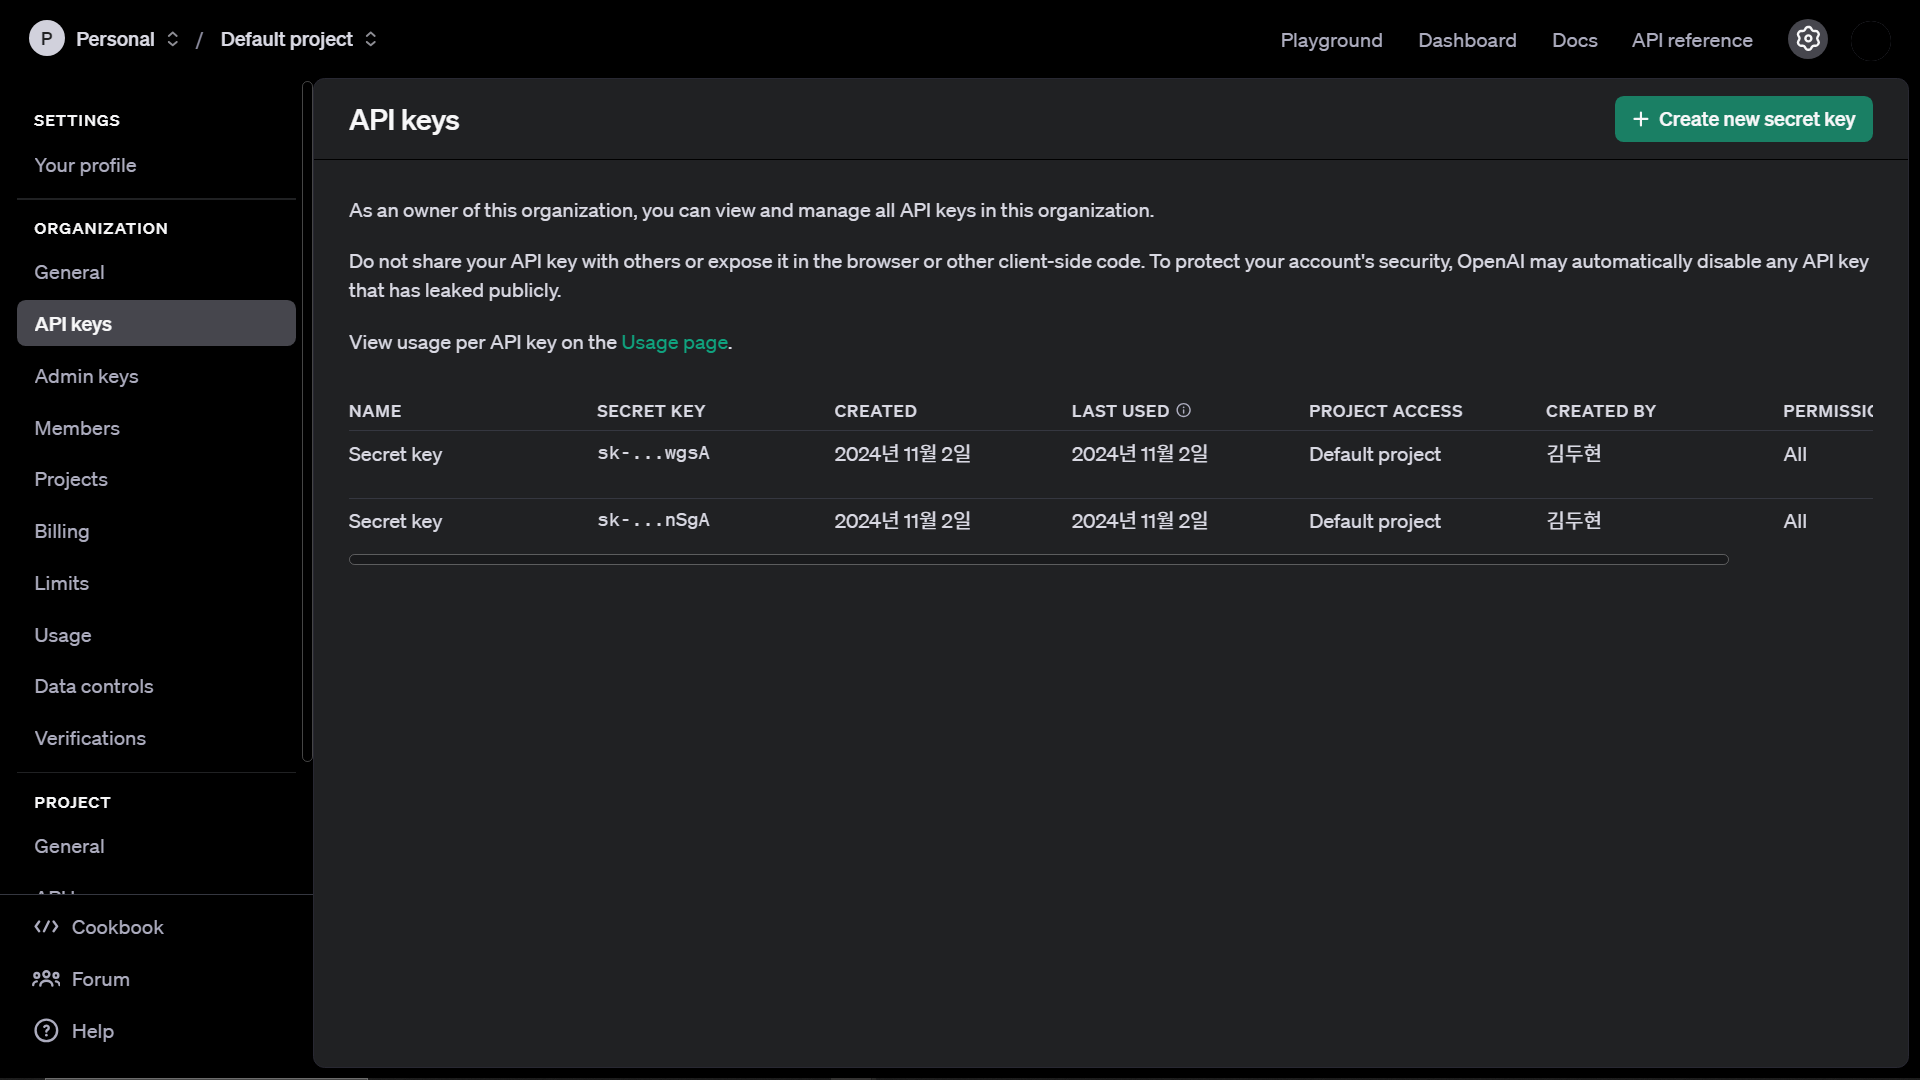Open the Cookbook section
This screenshot has width=1920, height=1080.
coord(117,927)
